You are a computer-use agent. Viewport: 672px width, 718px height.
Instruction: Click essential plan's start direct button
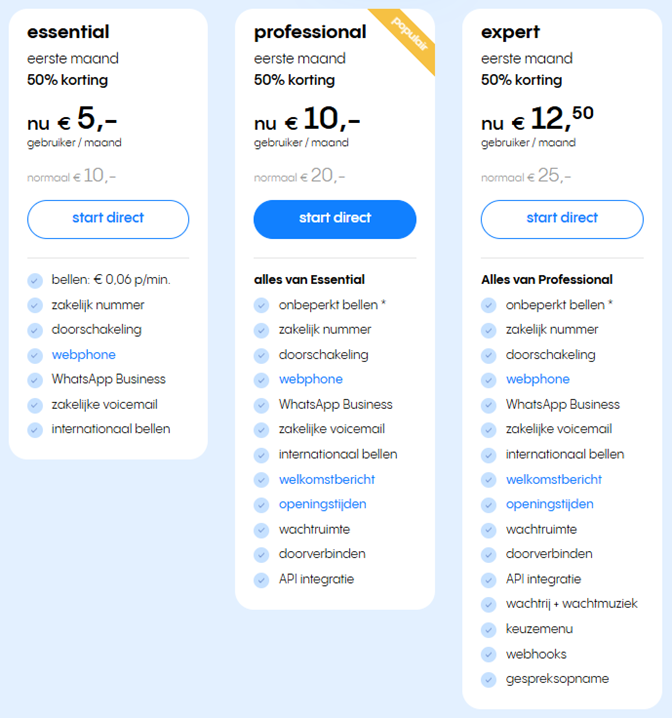pyautogui.click(x=108, y=219)
